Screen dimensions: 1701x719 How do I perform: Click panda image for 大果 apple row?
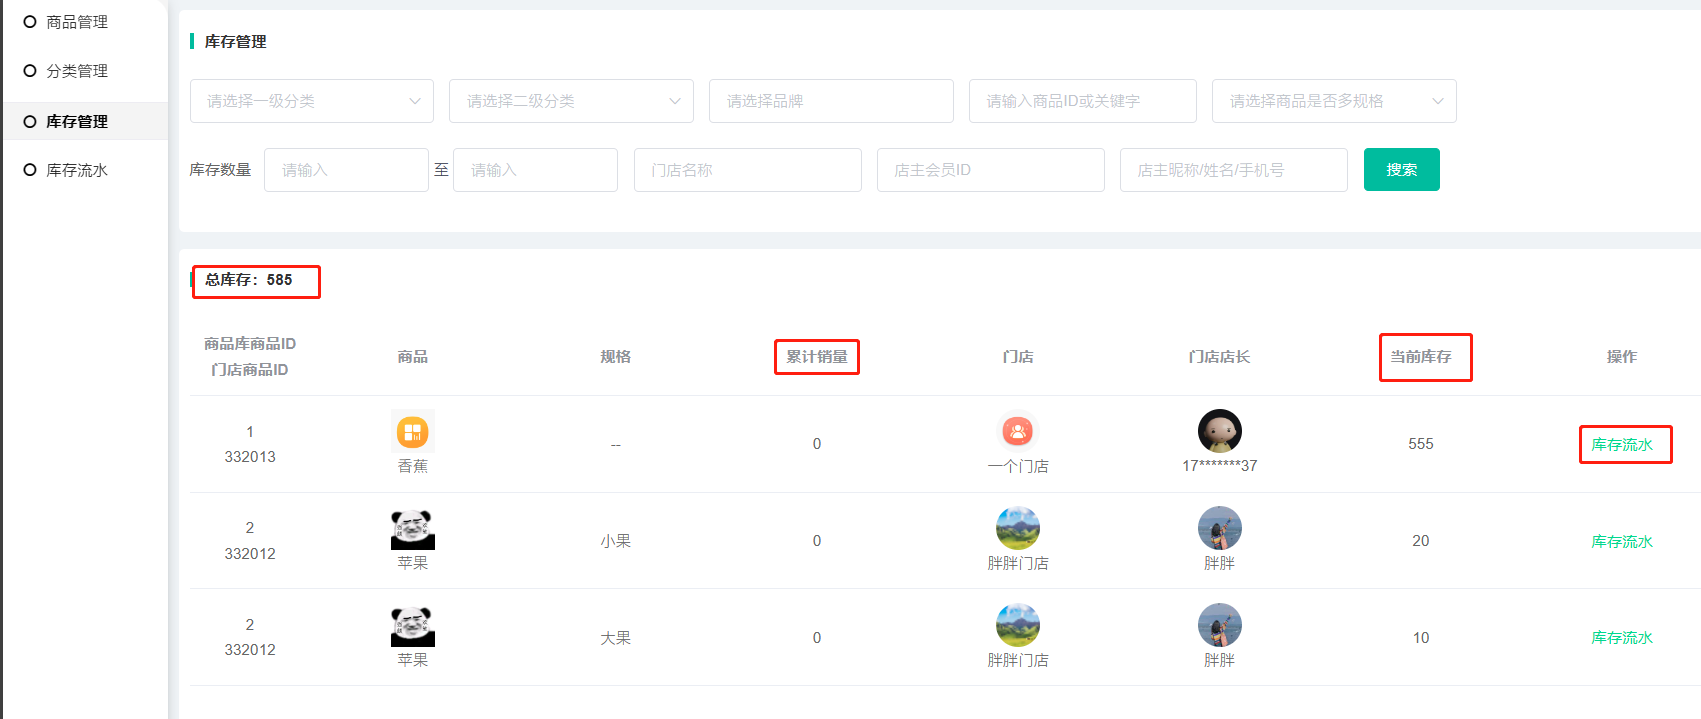click(412, 626)
